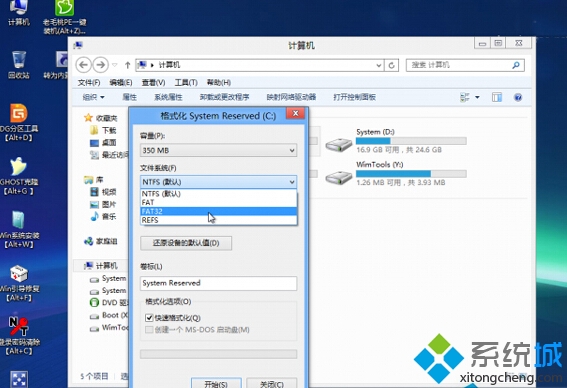567x388 pixels.
Task: Refresh the Explorer address bar
Action: pyautogui.click(x=391, y=65)
